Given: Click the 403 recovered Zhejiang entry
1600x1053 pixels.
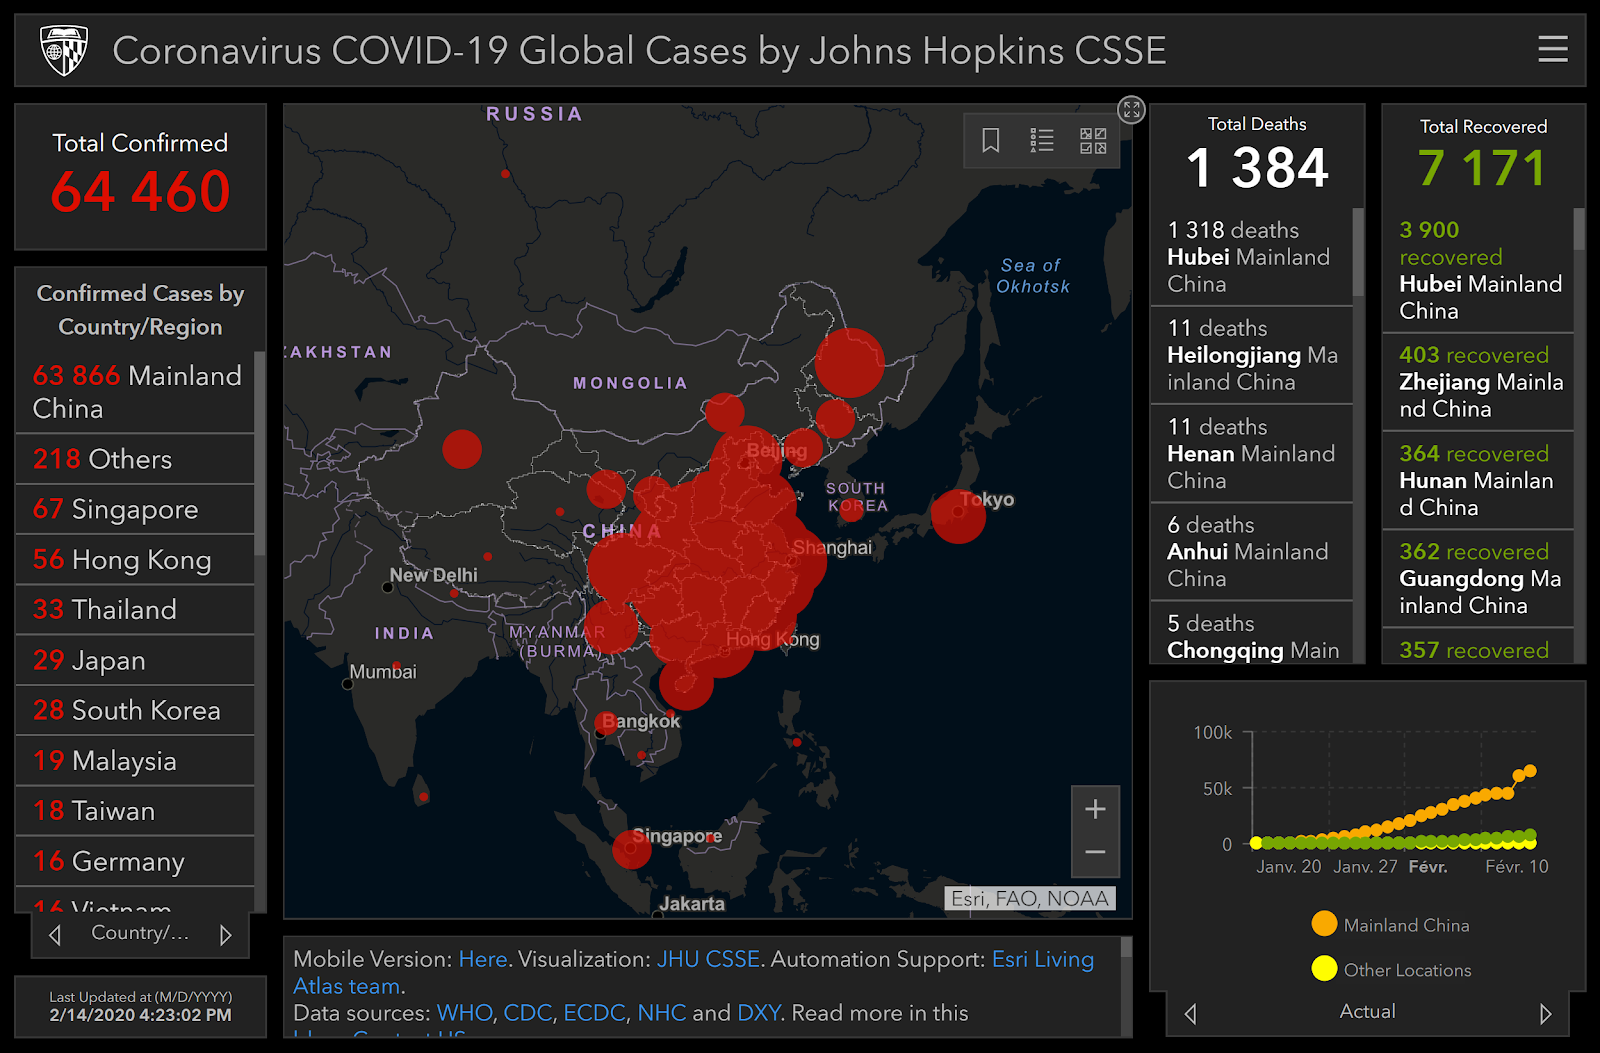Looking at the screenshot, I should pyautogui.click(x=1478, y=382).
